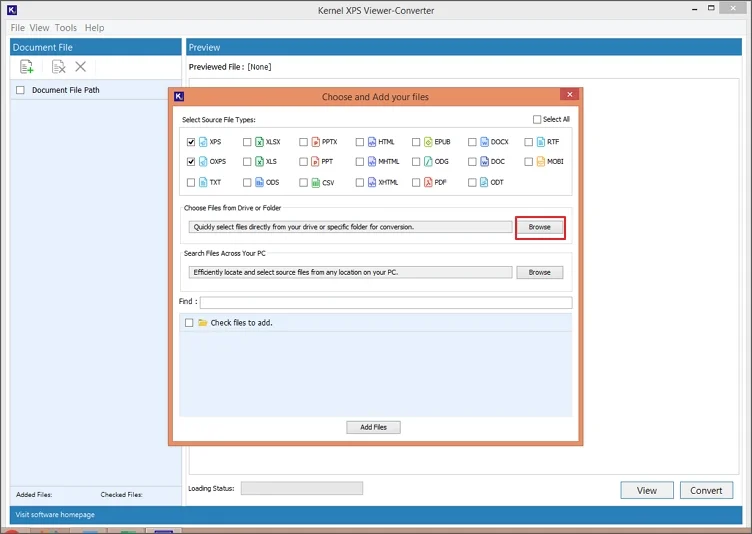Click the clear all files X icon

[81, 67]
